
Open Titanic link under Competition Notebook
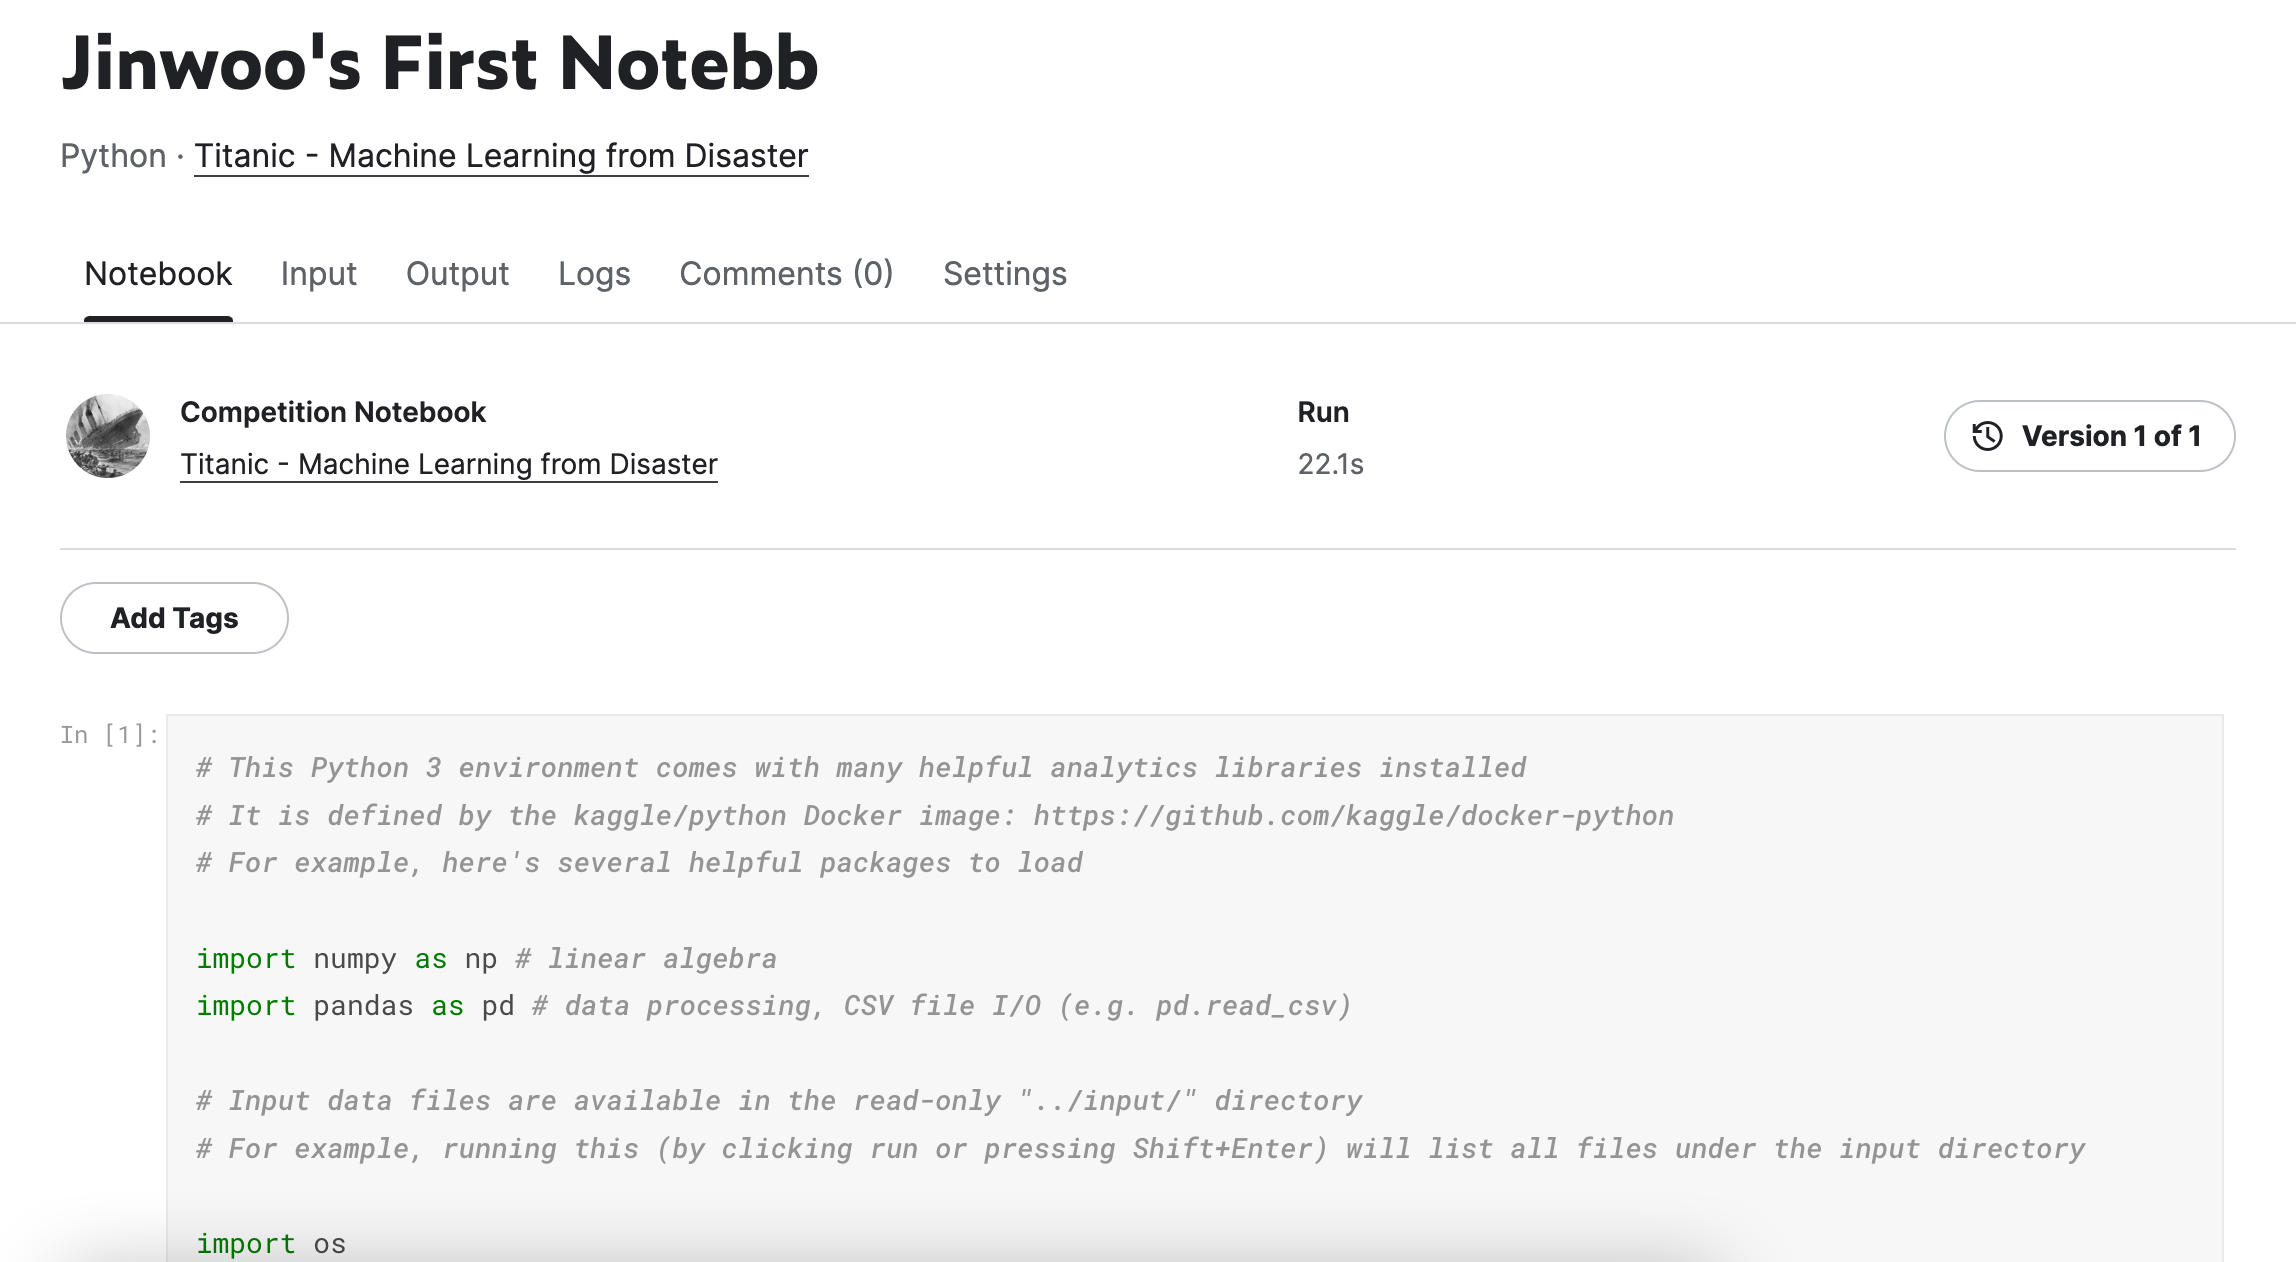click(449, 464)
